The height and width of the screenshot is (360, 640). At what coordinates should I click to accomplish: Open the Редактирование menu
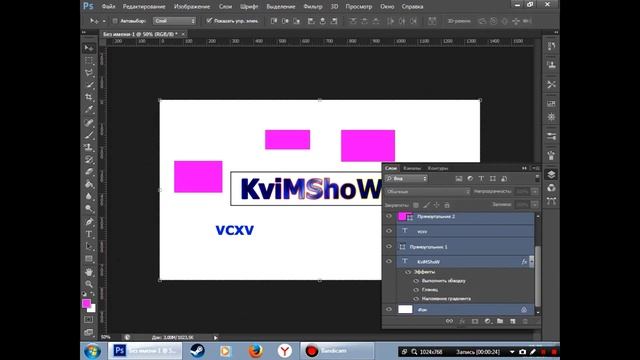pyautogui.click(x=144, y=7)
